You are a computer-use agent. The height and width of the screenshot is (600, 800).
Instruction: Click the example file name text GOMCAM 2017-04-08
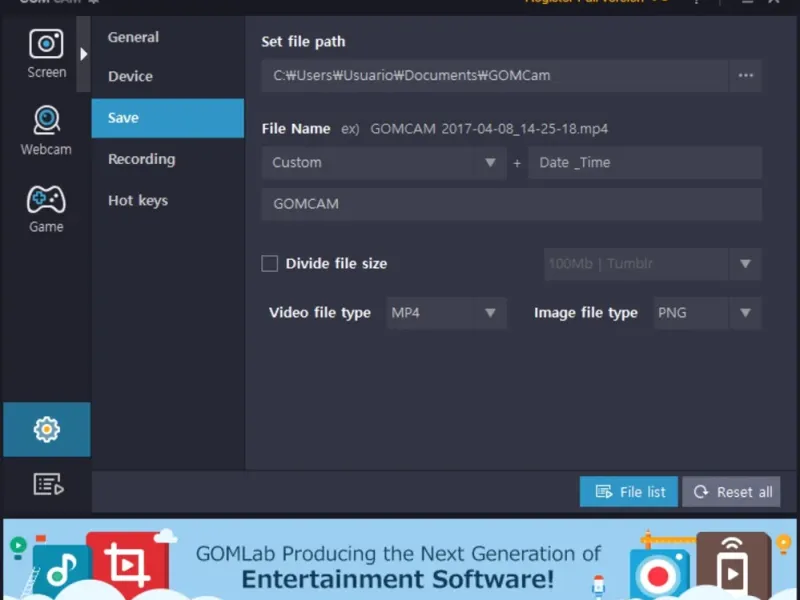click(x=489, y=129)
